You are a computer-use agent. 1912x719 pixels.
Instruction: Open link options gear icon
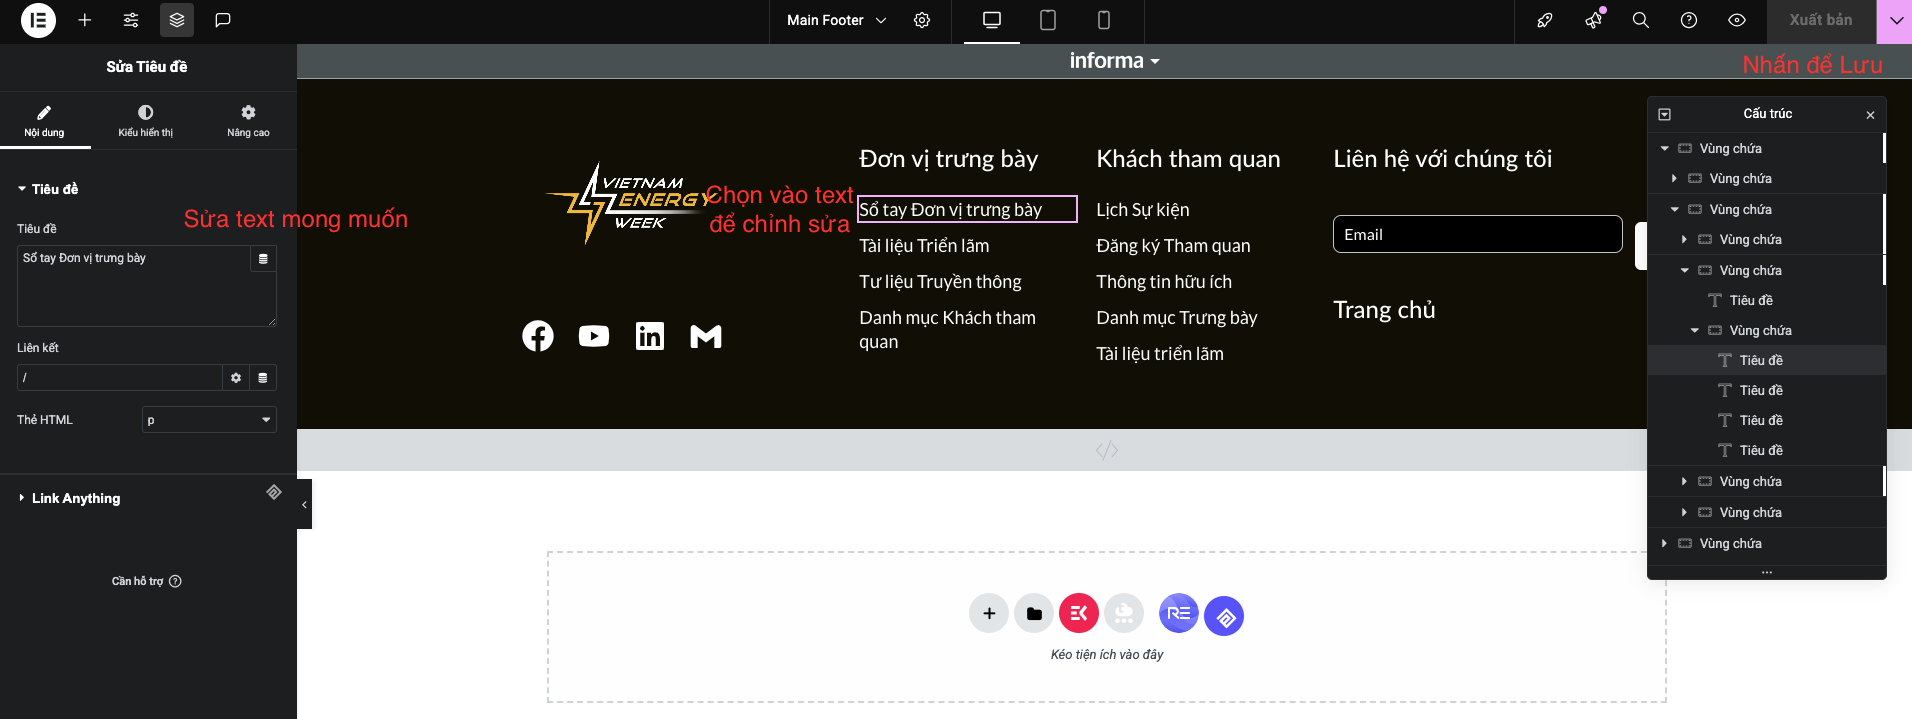(x=236, y=378)
